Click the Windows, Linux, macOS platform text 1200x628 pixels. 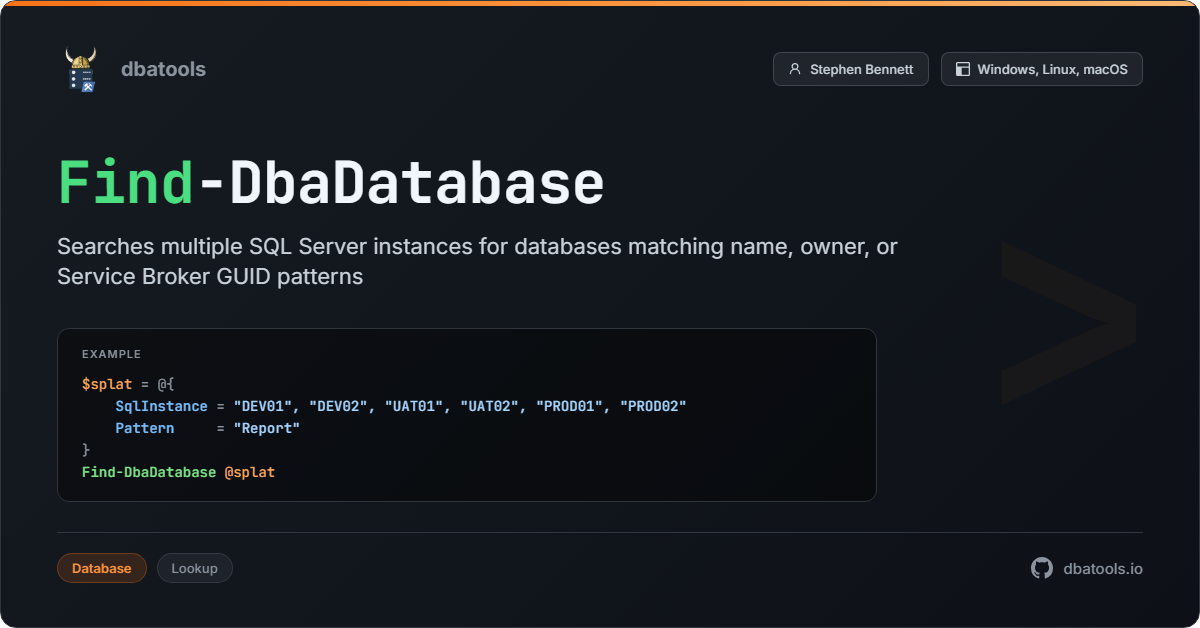(x=1052, y=69)
